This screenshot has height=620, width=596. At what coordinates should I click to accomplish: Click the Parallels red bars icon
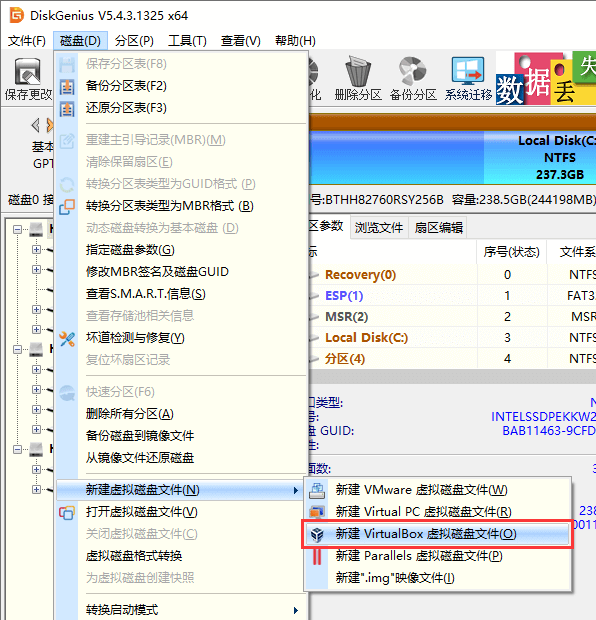click(x=317, y=556)
